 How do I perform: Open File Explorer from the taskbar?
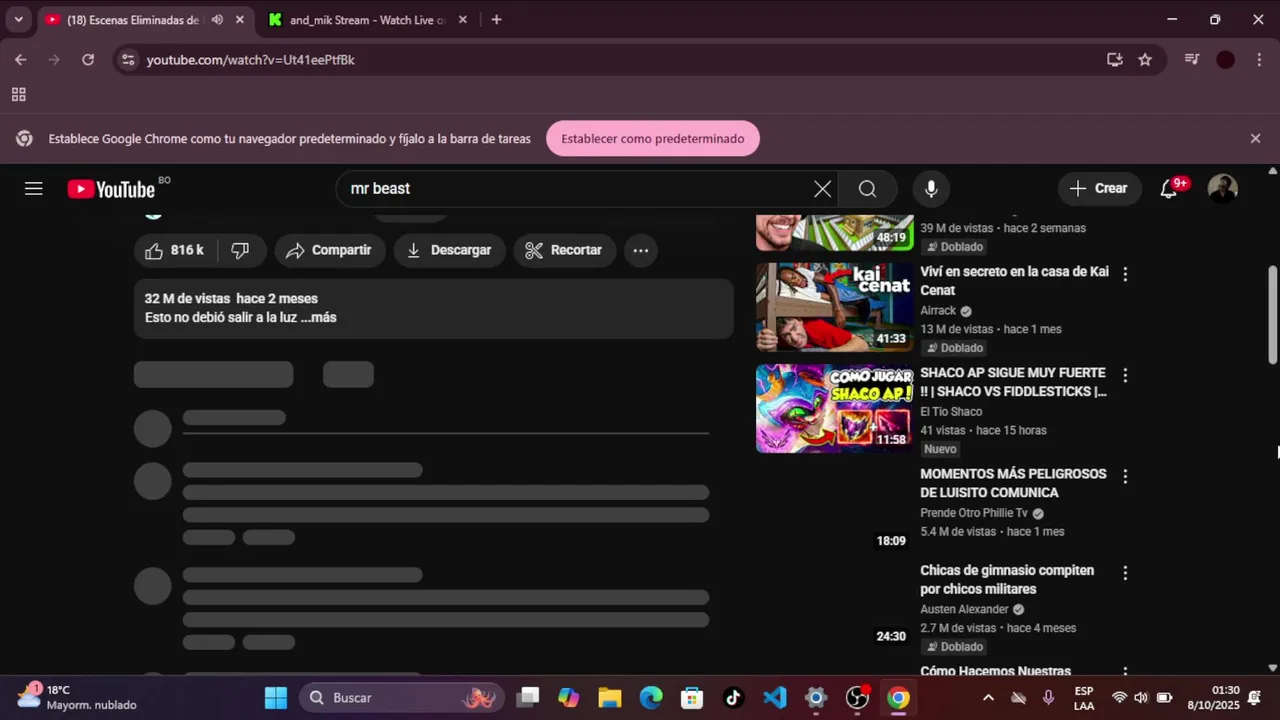click(x=610, y=698)
